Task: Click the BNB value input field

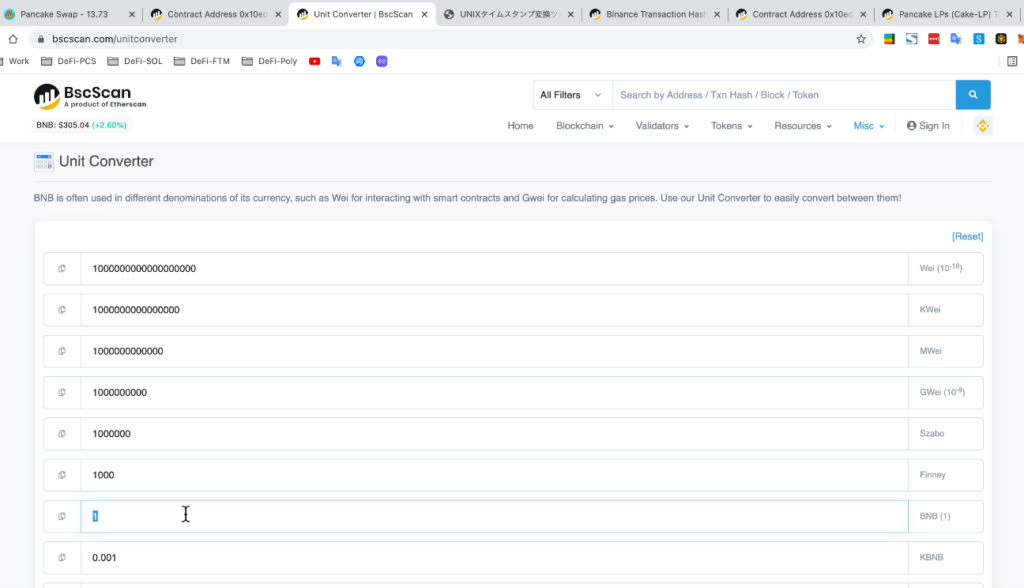Action: click(494, 516)
